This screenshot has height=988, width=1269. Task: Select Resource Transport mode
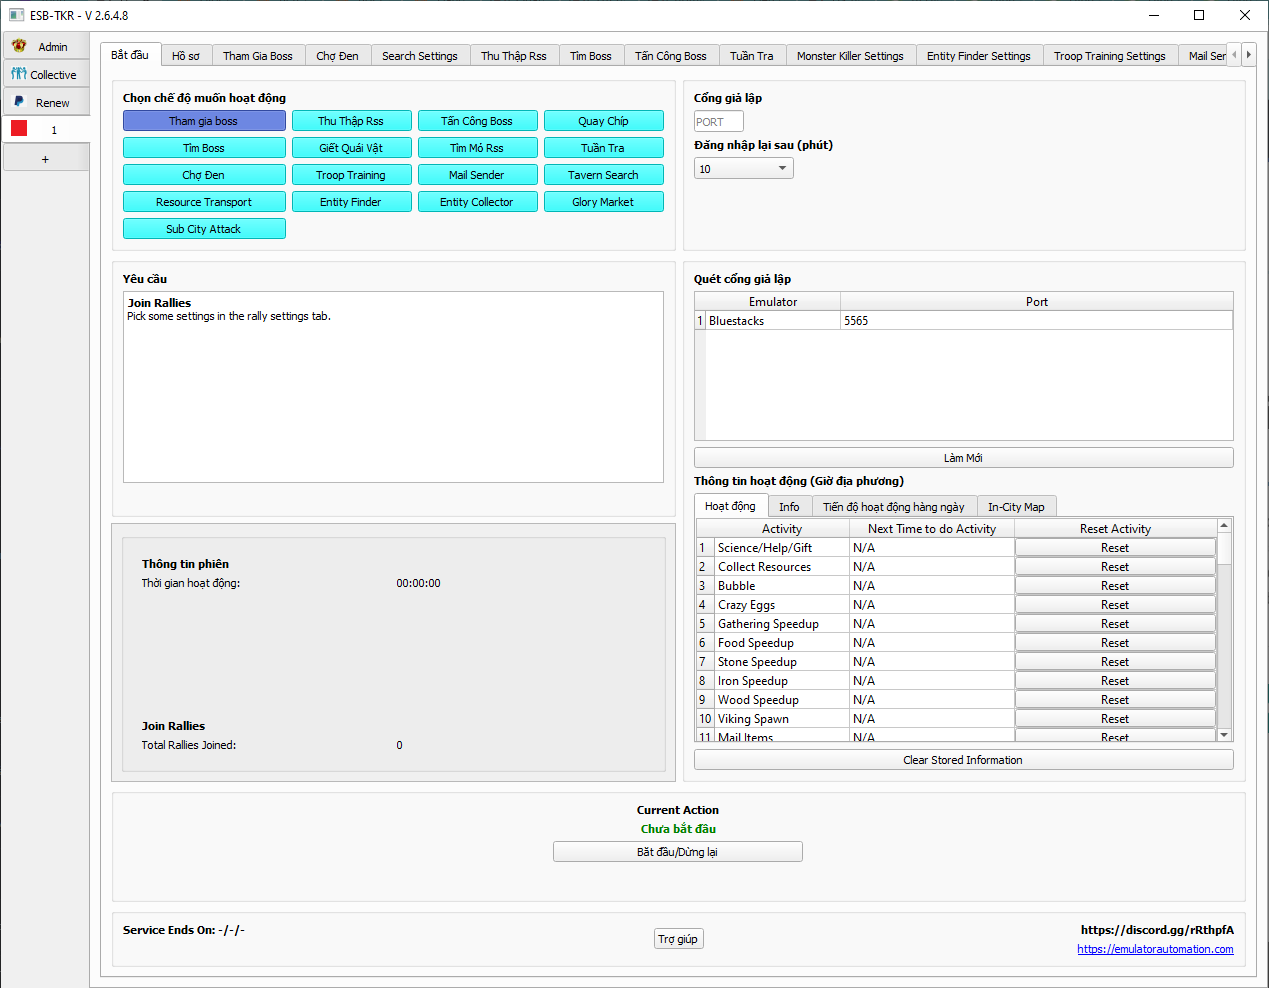click(204, 202)
